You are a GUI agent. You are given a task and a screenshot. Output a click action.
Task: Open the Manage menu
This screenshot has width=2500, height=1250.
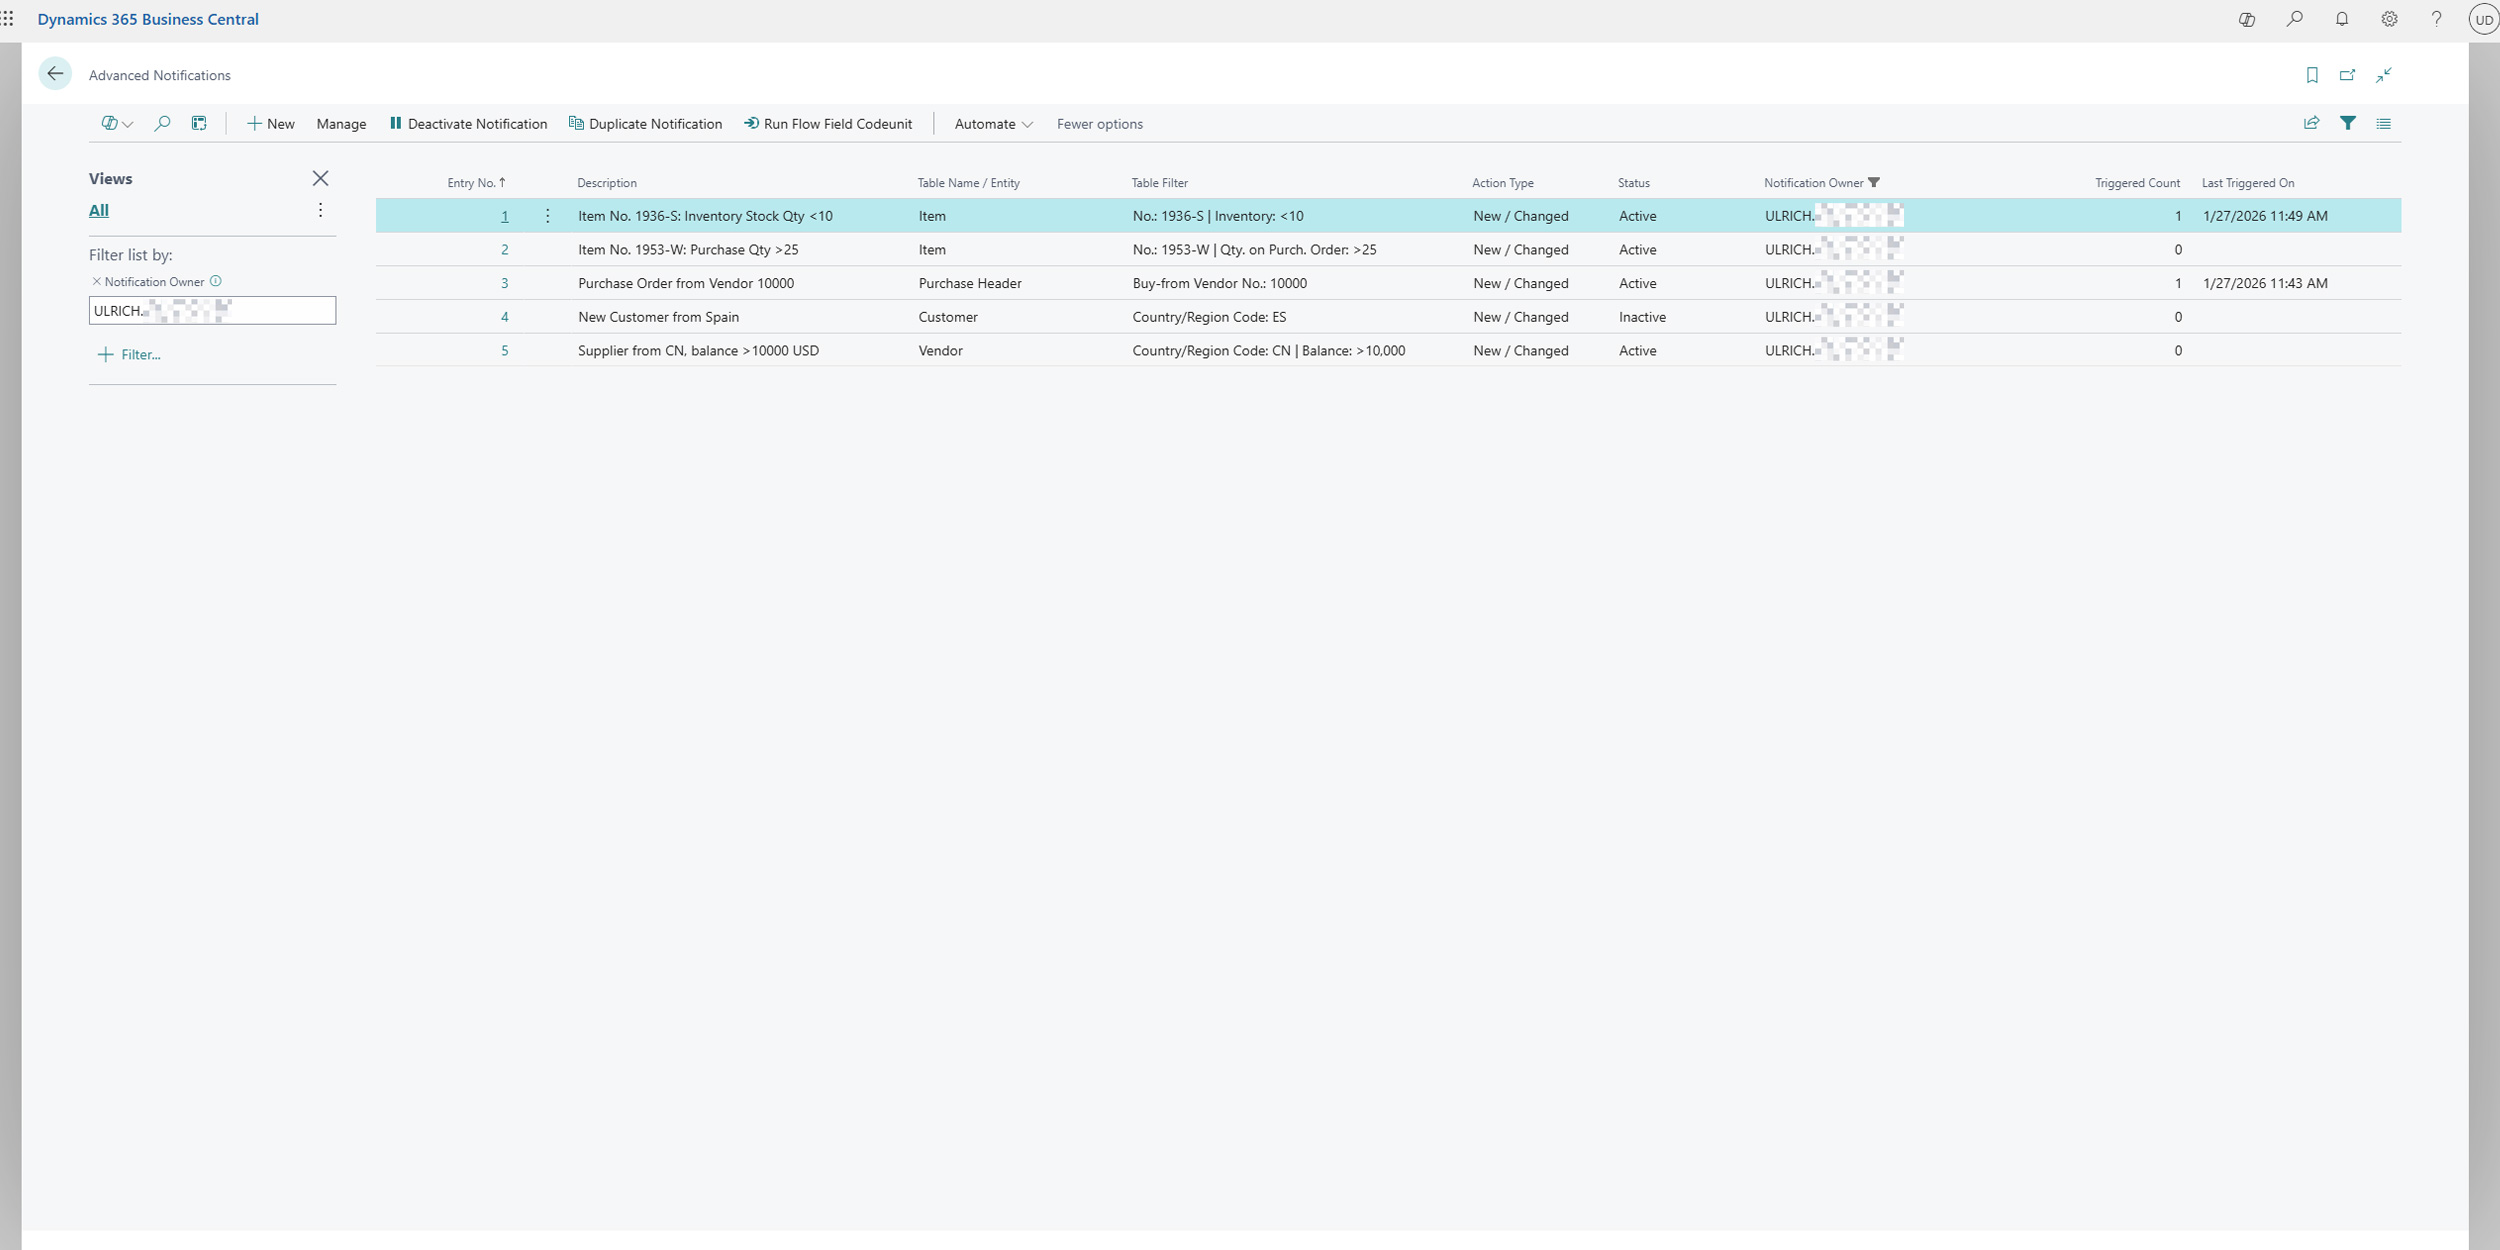point(341,124)
